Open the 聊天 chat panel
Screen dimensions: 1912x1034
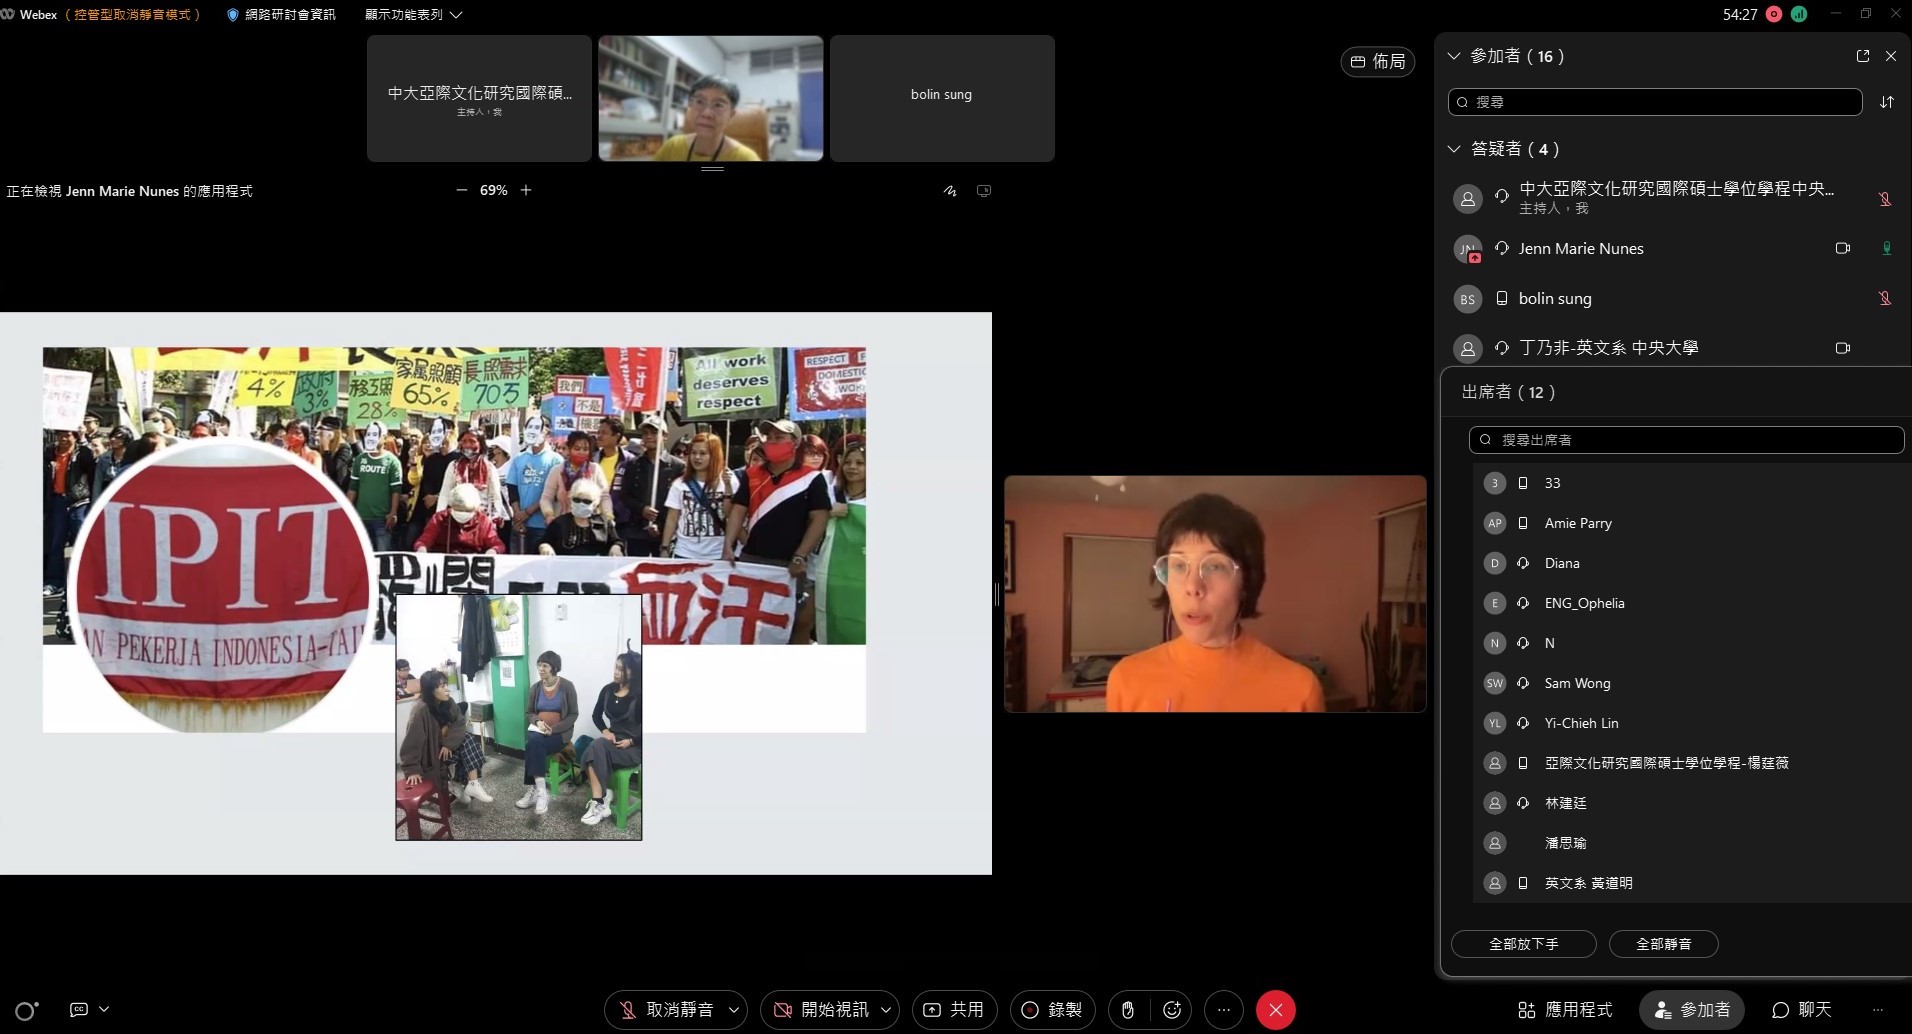click(x=1802, y=1010)
